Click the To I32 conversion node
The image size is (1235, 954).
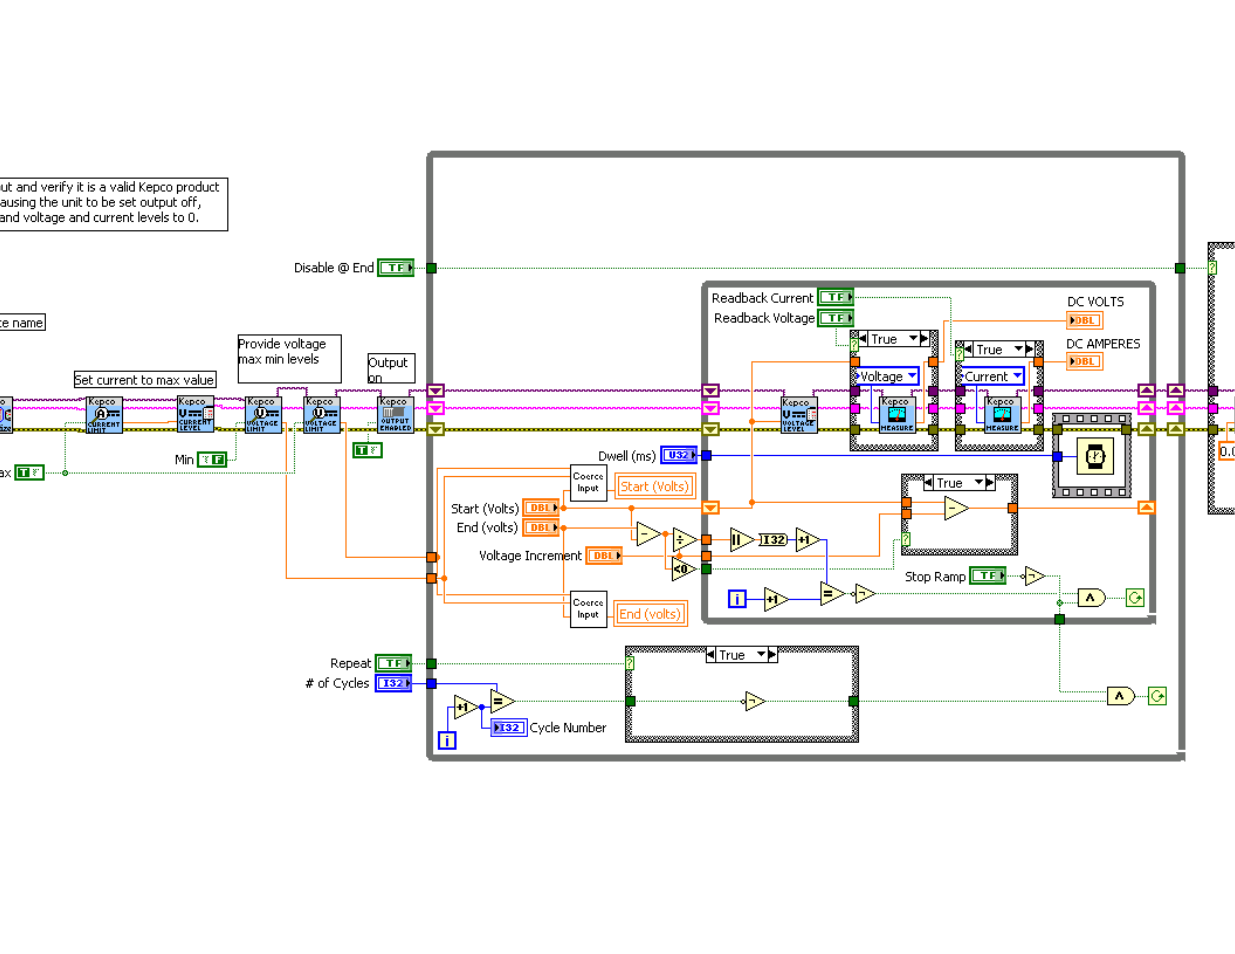point(773,540)
